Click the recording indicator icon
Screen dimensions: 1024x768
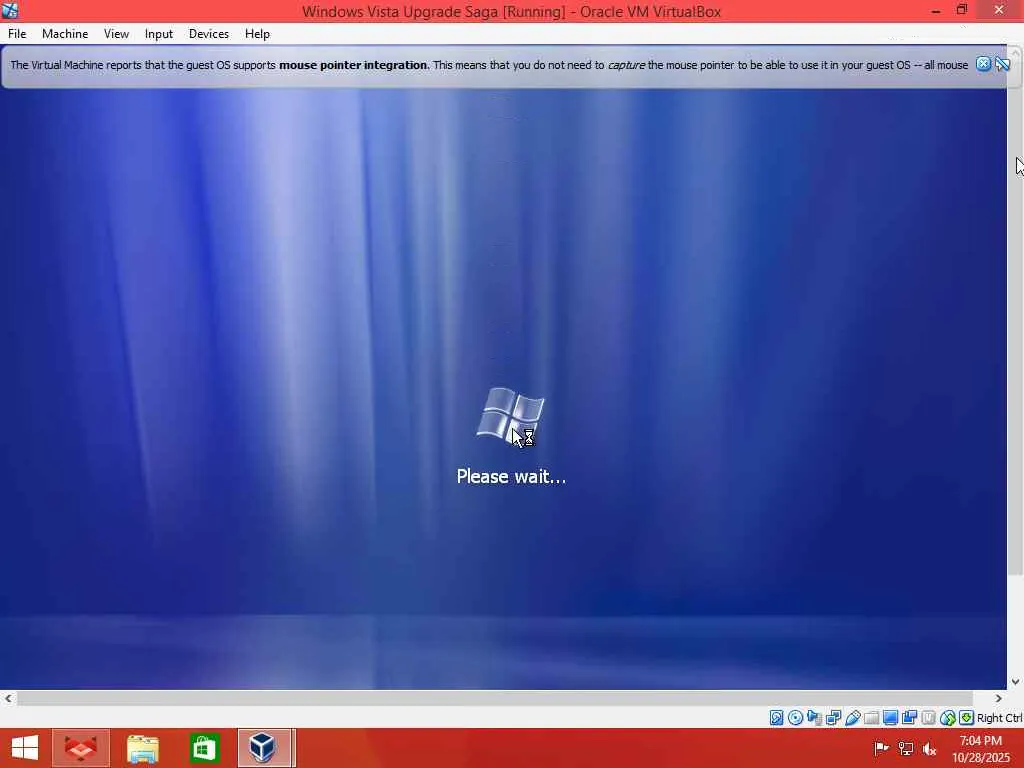point(909,718)
